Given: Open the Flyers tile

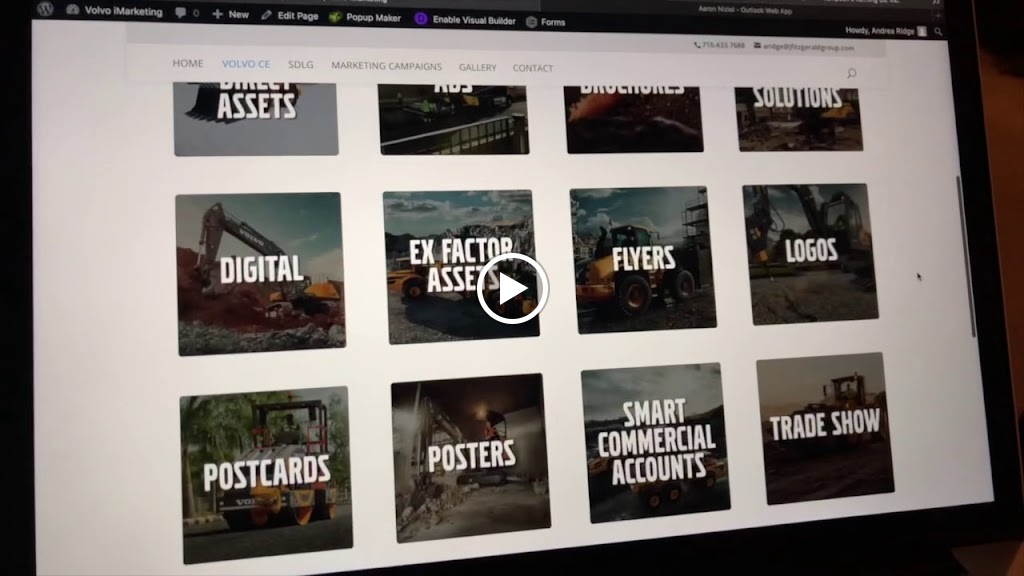Looking at the screenshot, I should 643,260.
